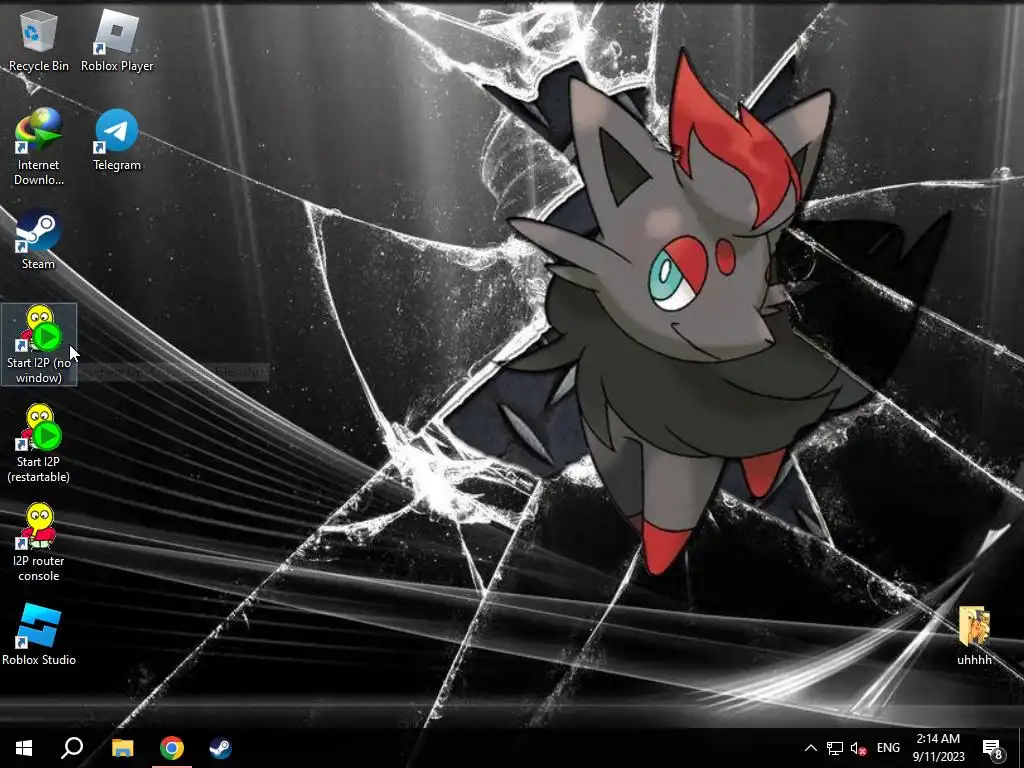The image size is (1024, 768).
Task: Open Steam from the taskbar
Action: coord(220,748)
